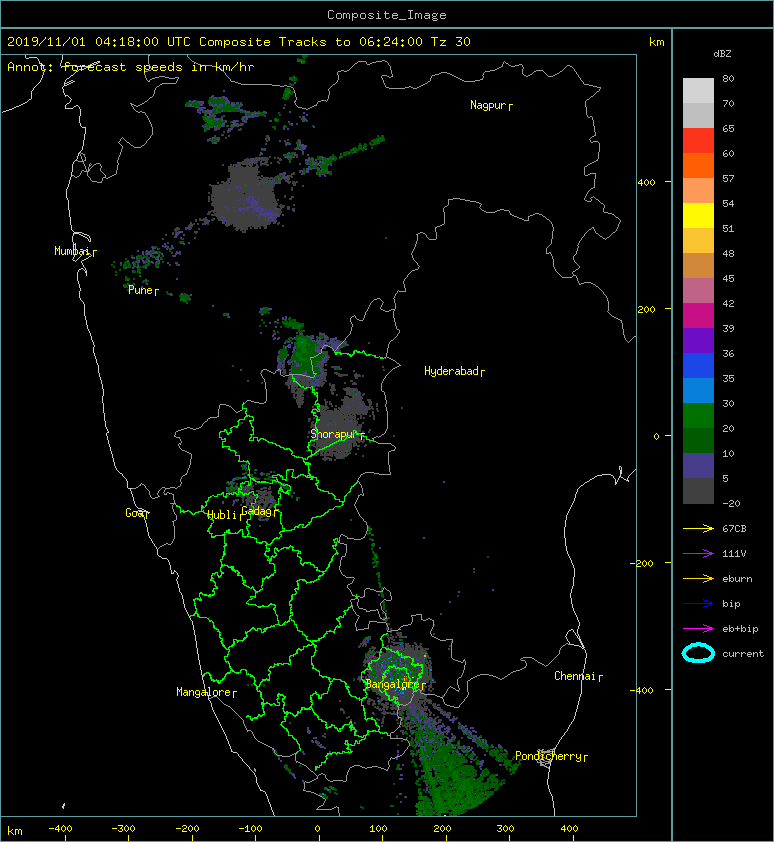Click the 'current' legend label text
Viewport: 774px width, 842px height.
point(743,654)
